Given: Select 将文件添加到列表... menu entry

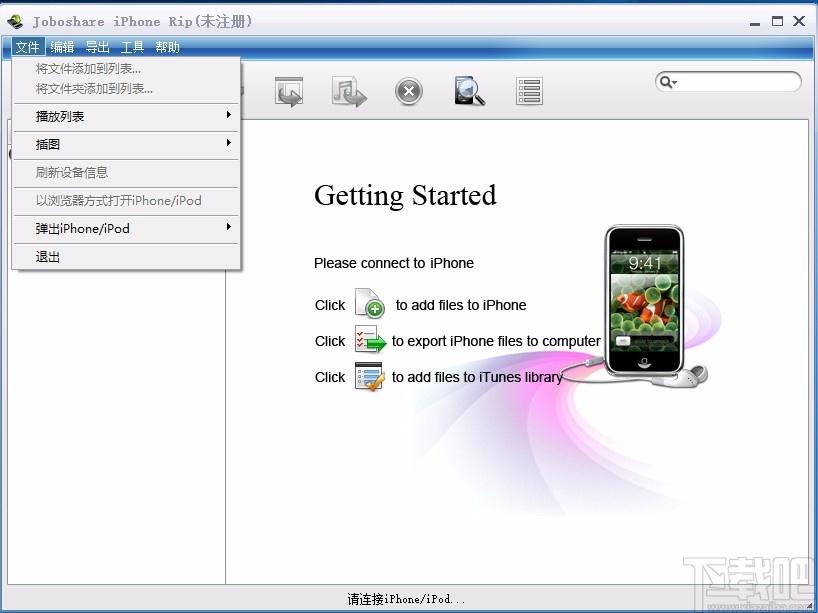Looking at the screenshot, I should pos(126,68).
